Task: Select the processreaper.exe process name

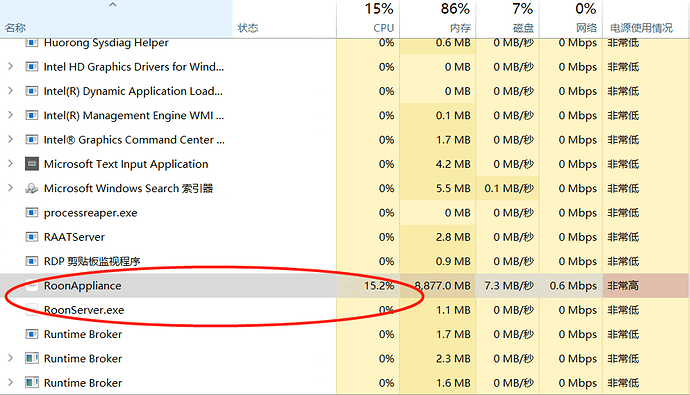Action: click(x=91, y=213)
